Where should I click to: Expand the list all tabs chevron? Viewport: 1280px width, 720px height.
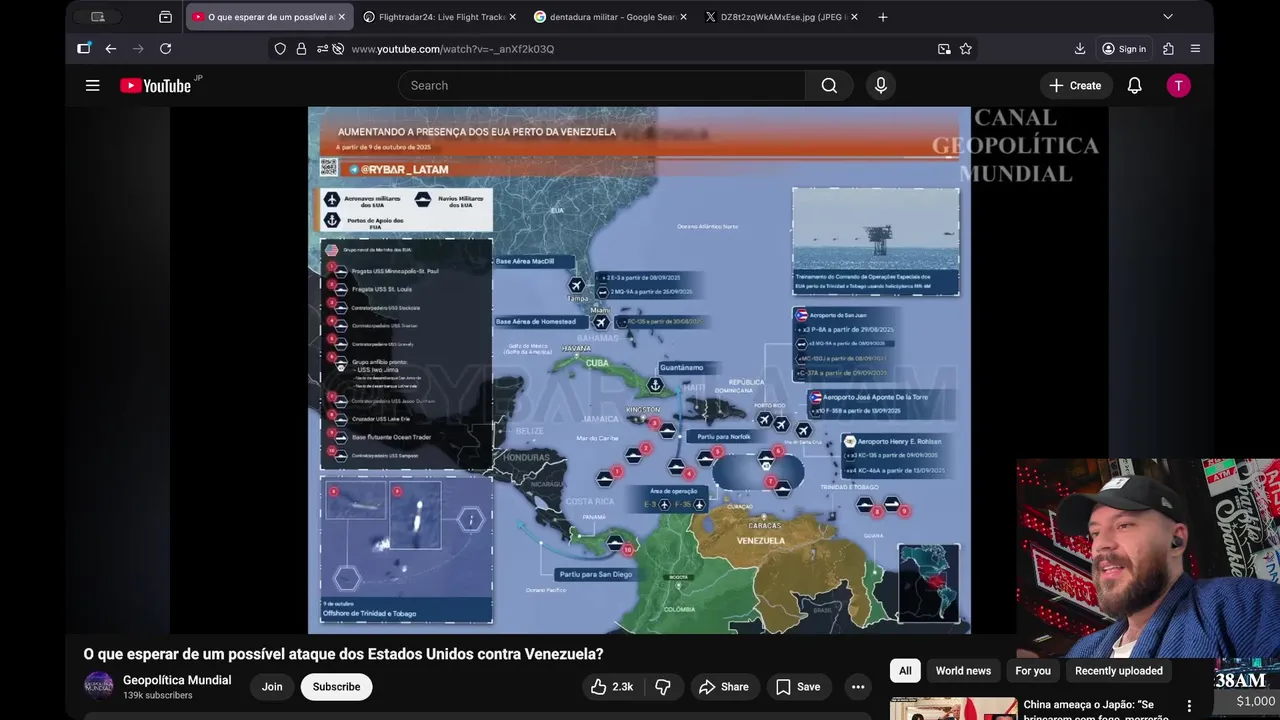click(1167, 17)
